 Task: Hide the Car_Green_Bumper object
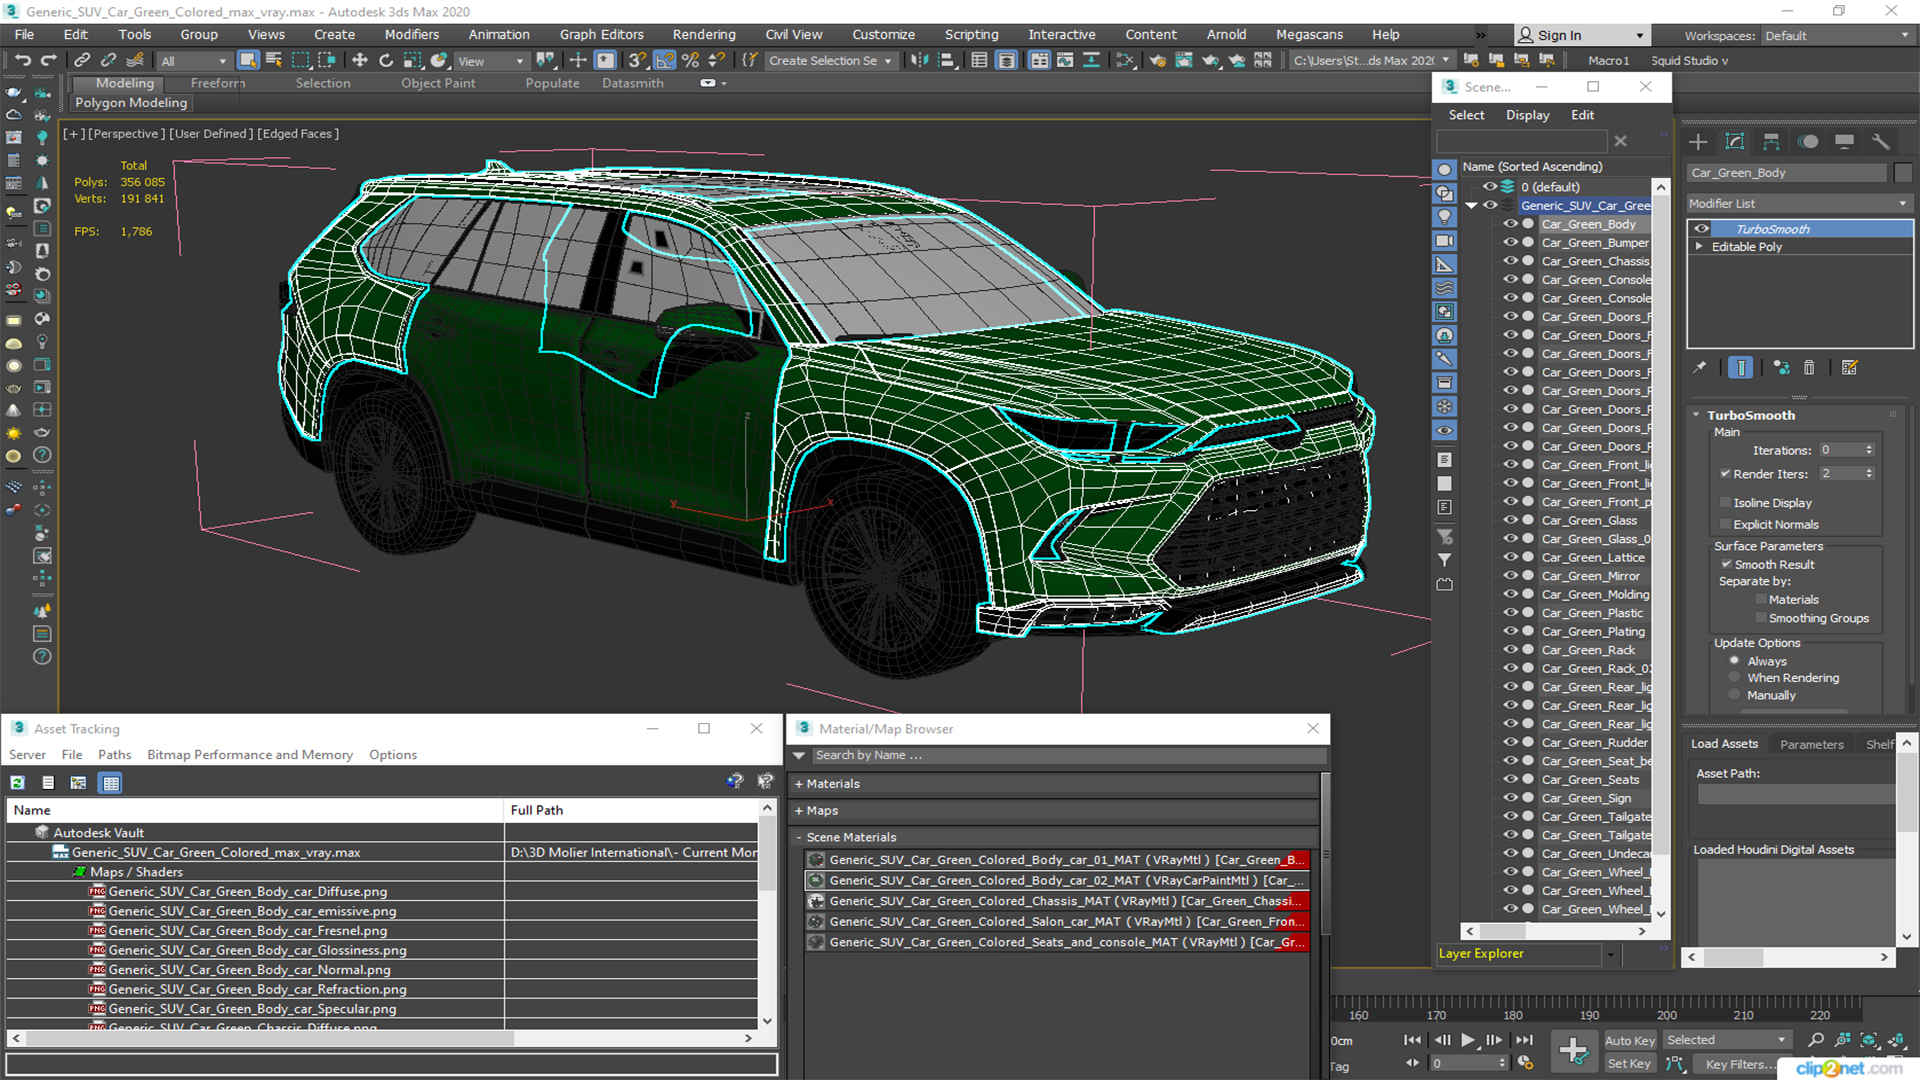pyautogui.click(x=1510, y=243)
